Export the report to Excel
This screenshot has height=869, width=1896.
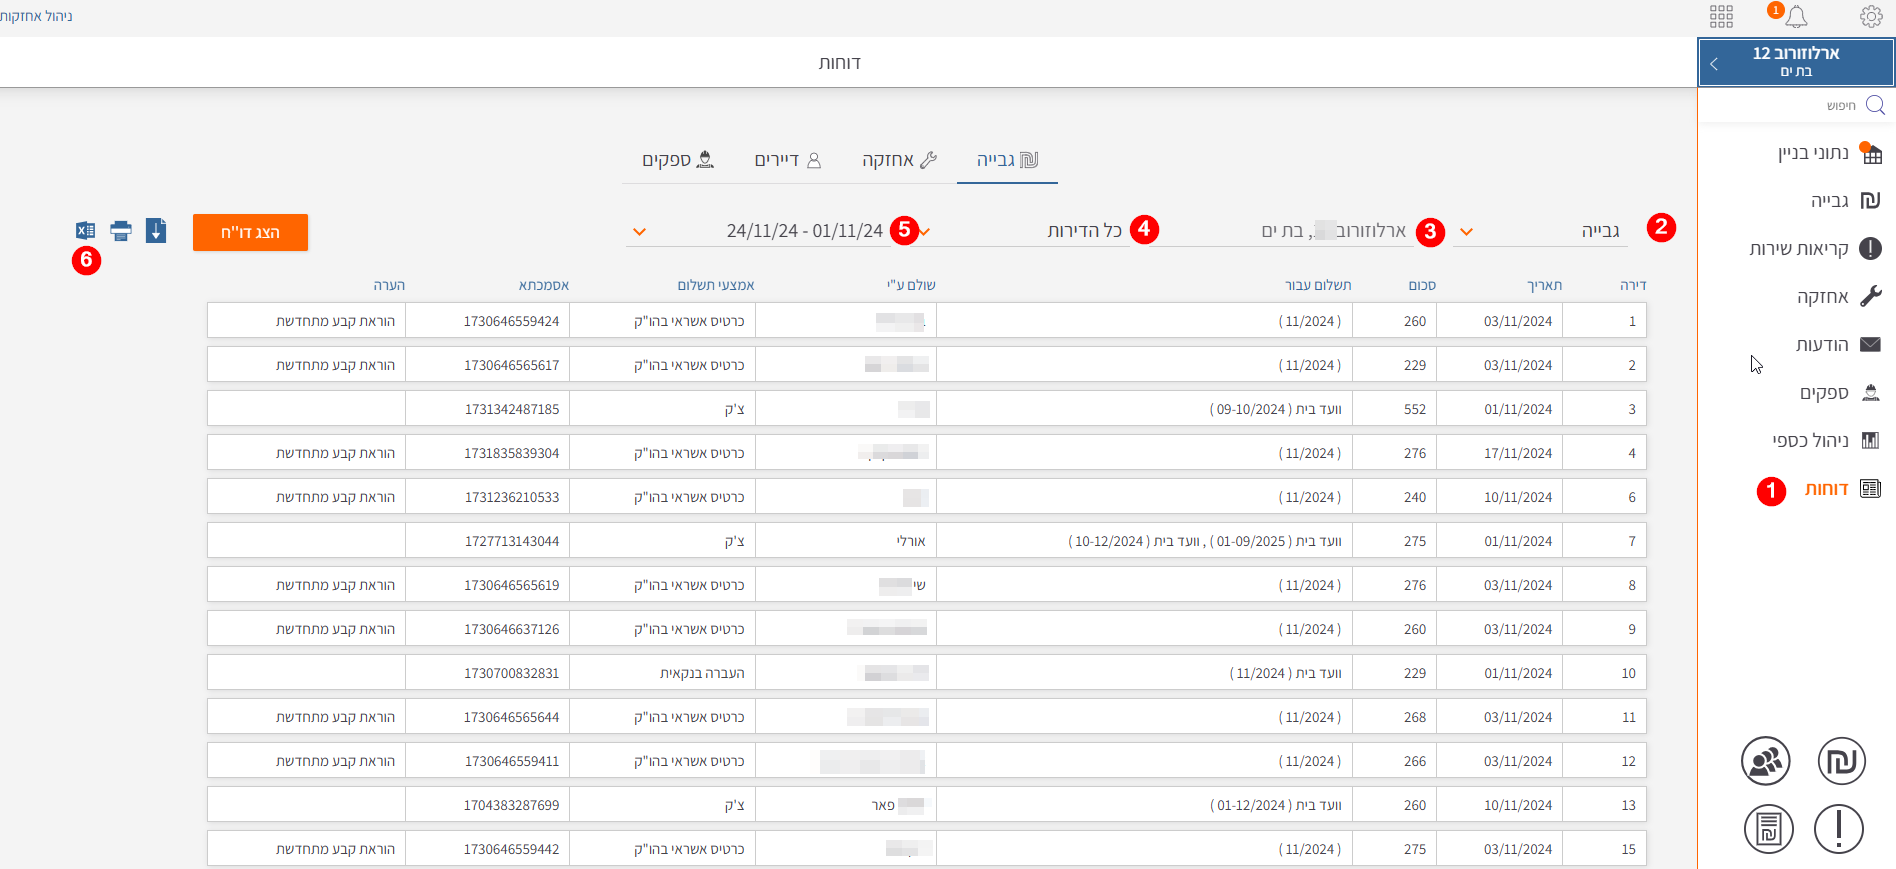(x=86, y=231)
